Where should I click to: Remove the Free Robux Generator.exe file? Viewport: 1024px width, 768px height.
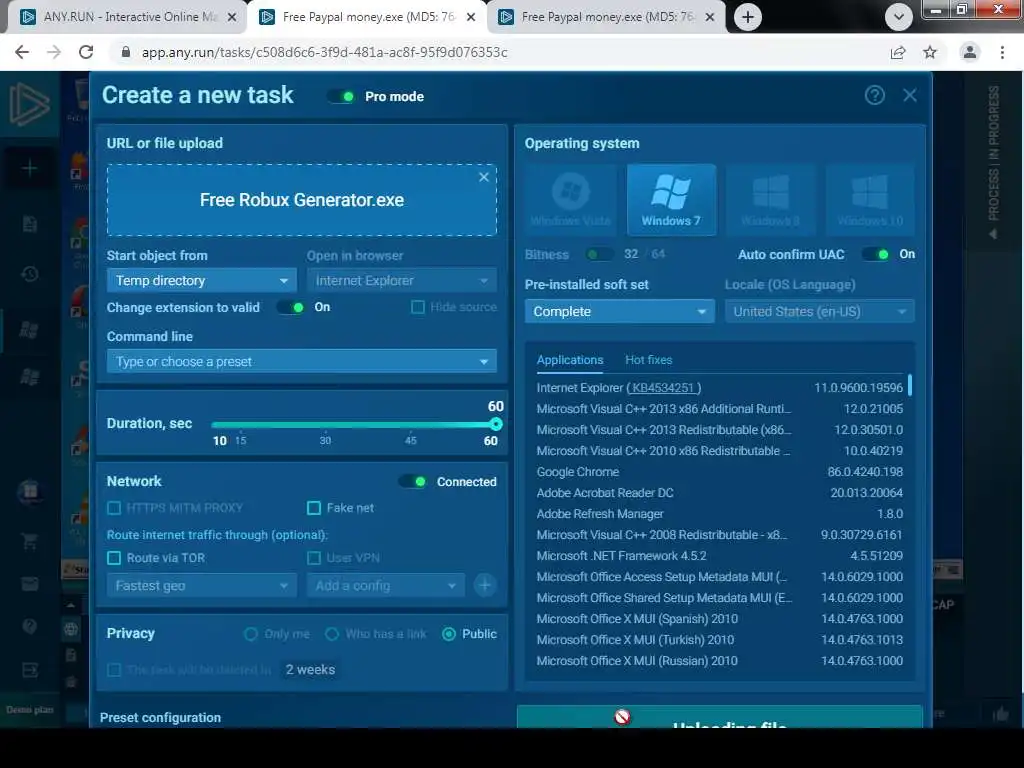483,177
